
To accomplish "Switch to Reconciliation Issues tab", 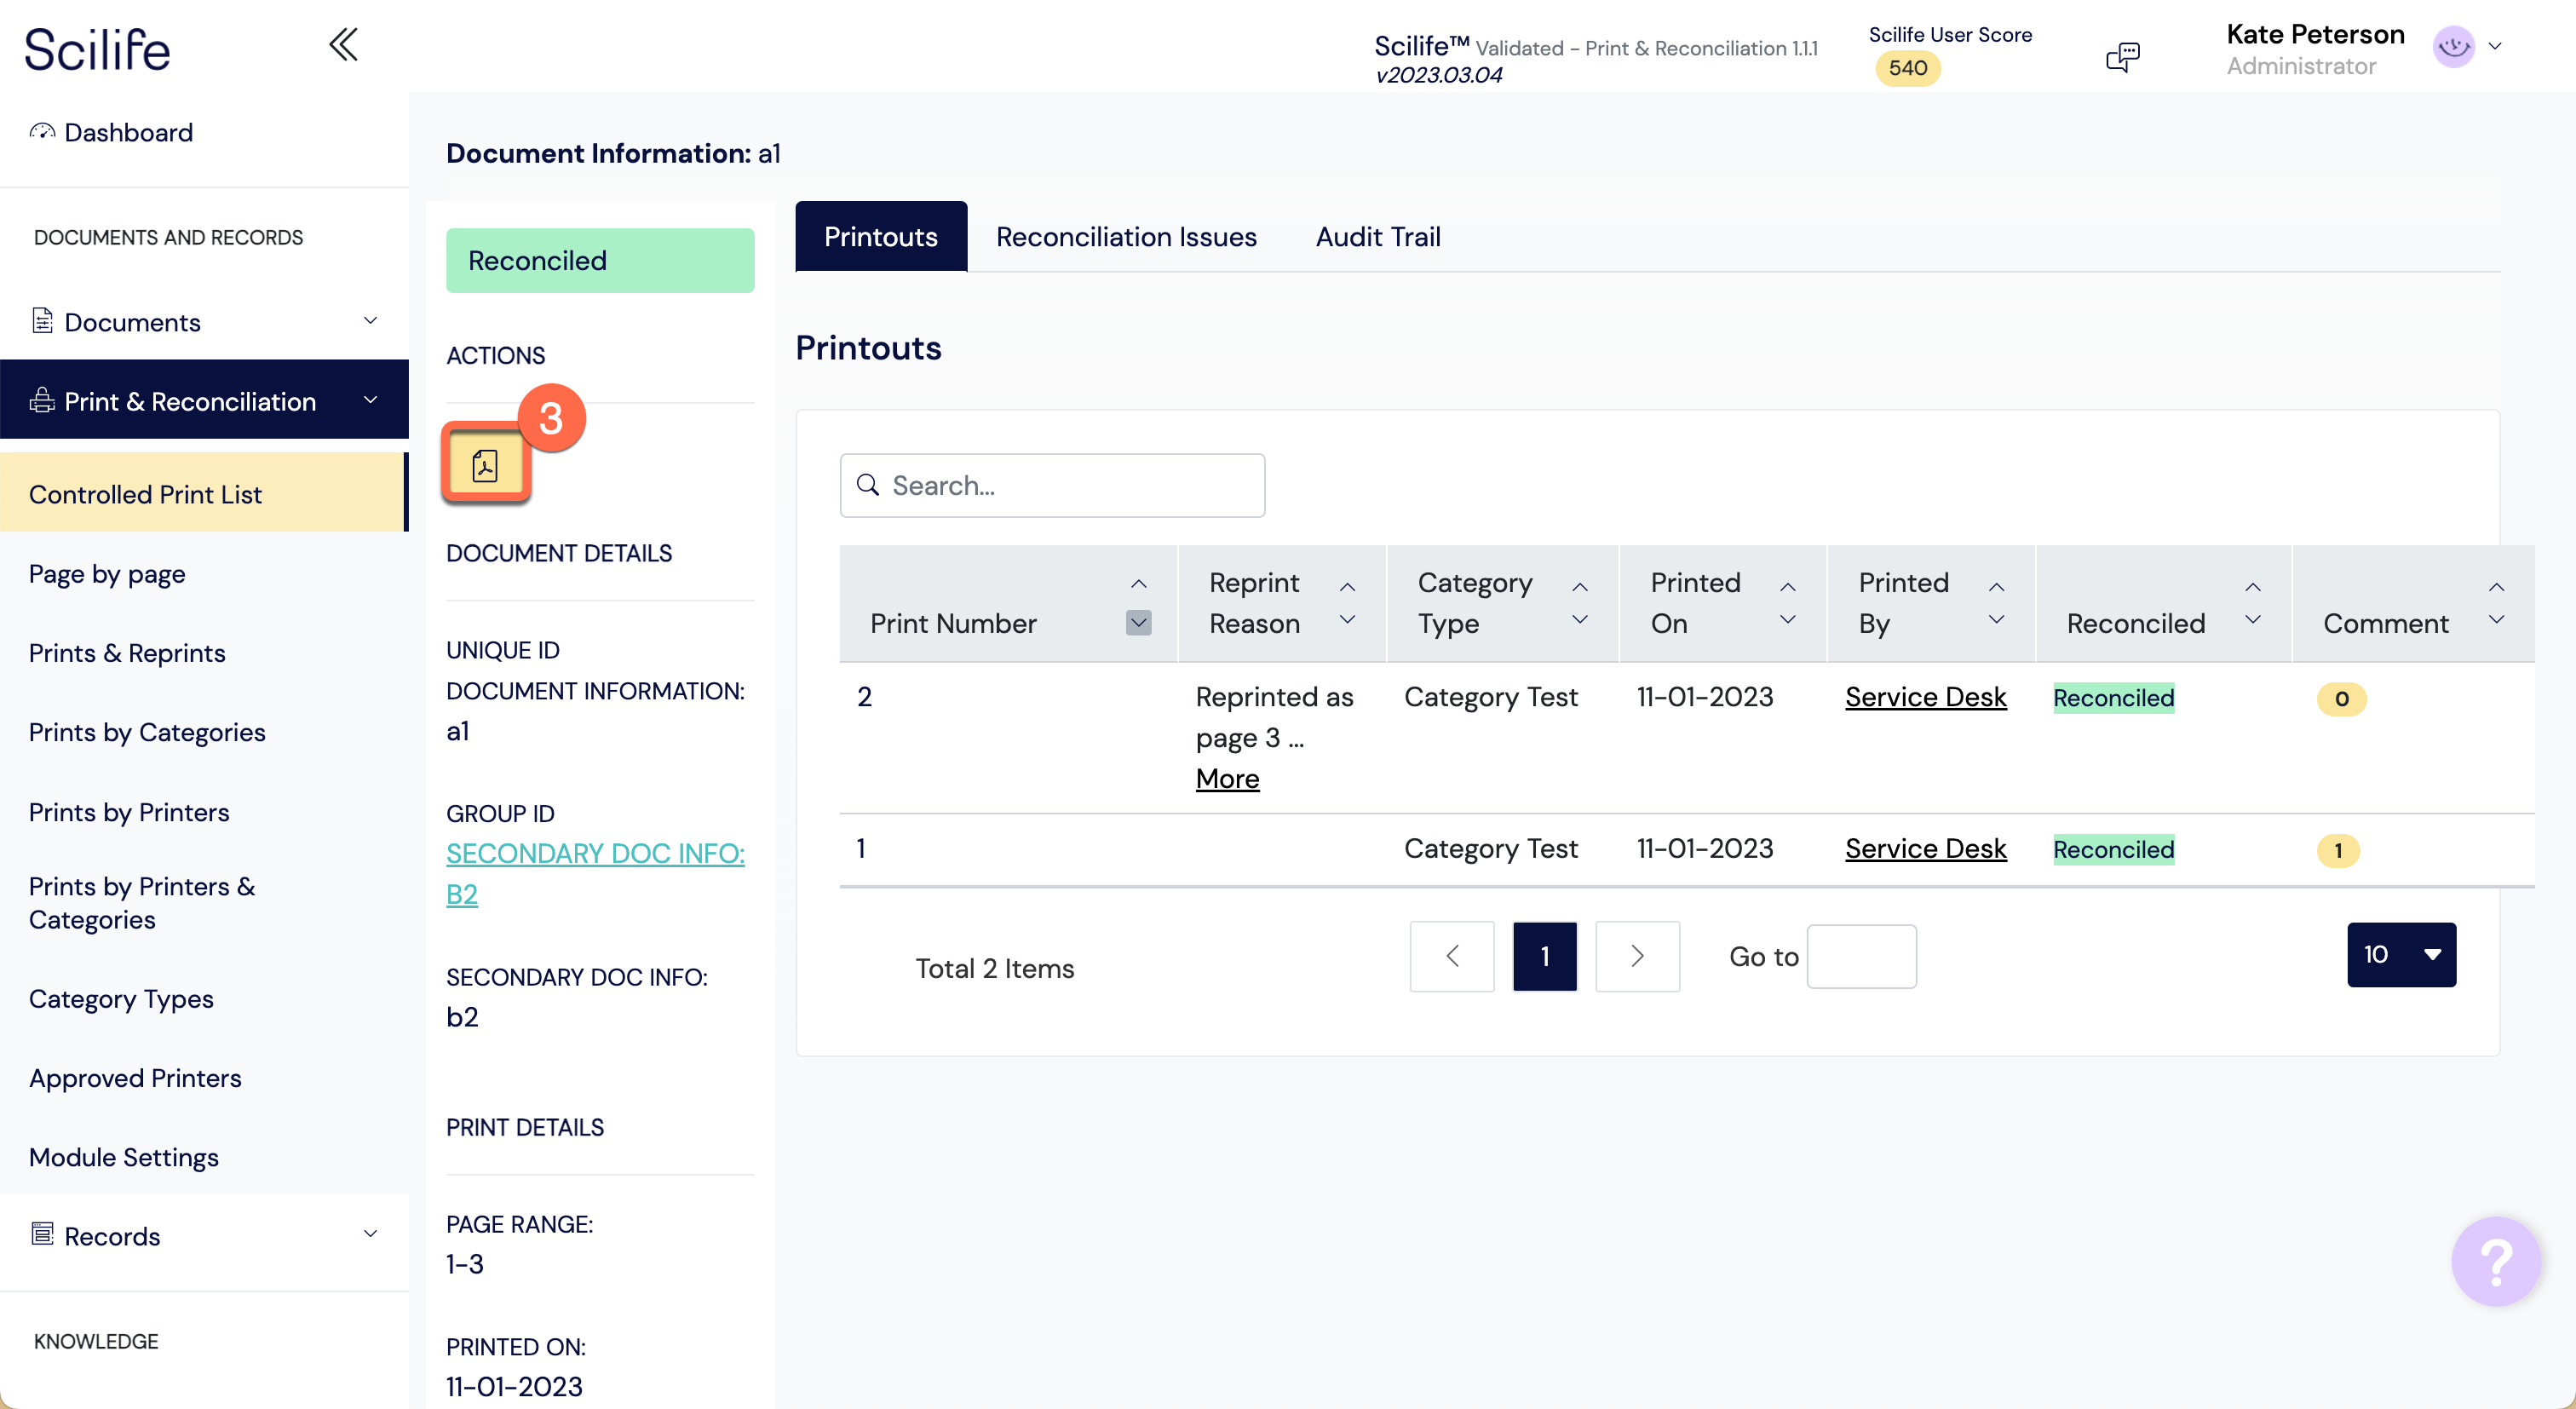I will (x=1126, y=237).
